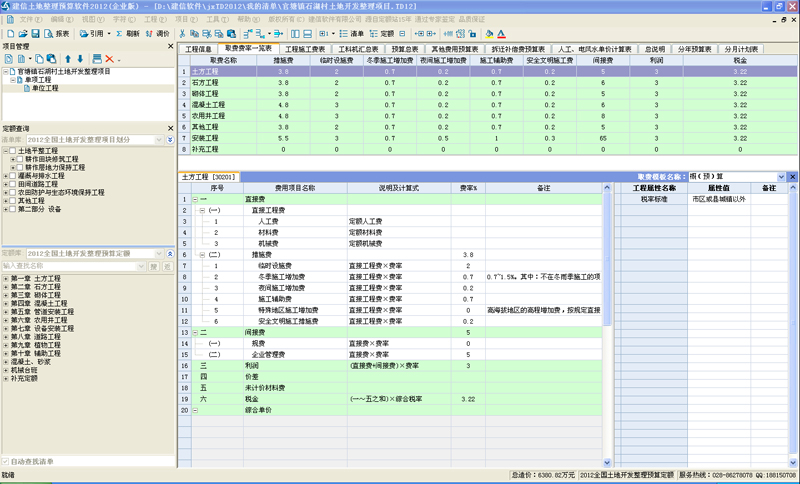Screen dimensions: 800x484
Task: Open the 取费模板名称 dropdown
Action: pos(780,176)
